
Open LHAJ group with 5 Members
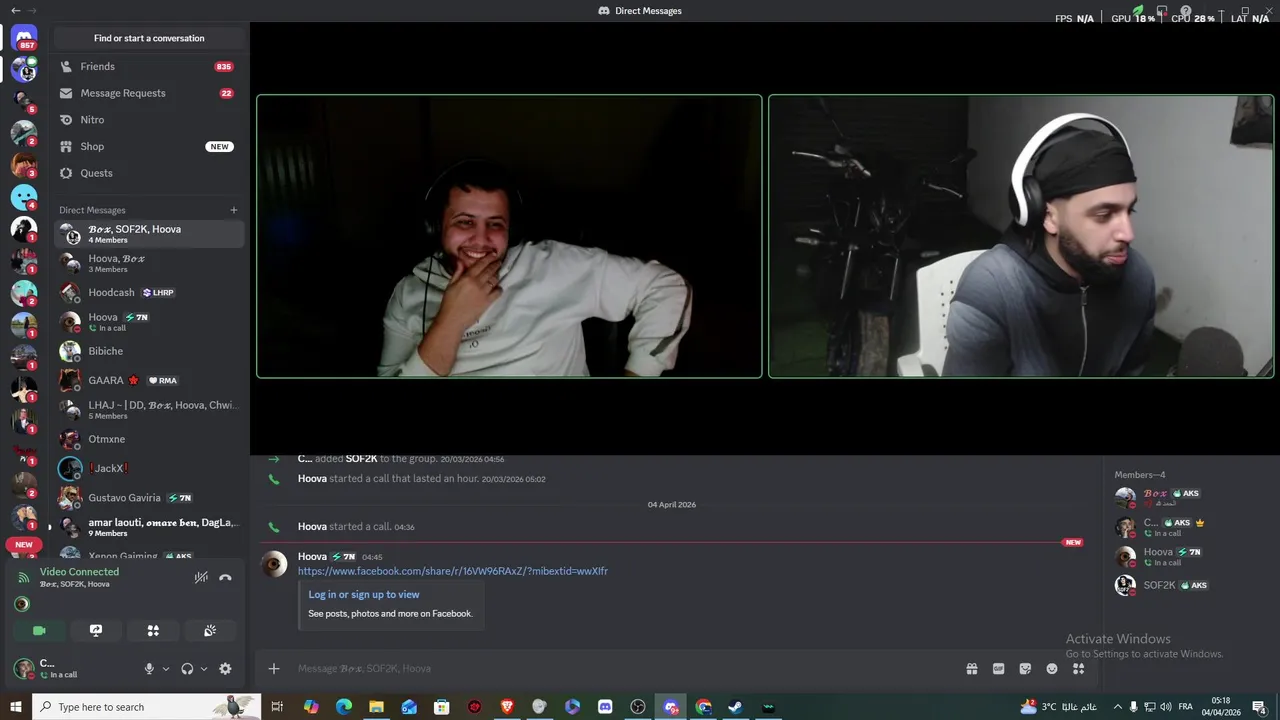click(149, 410)
